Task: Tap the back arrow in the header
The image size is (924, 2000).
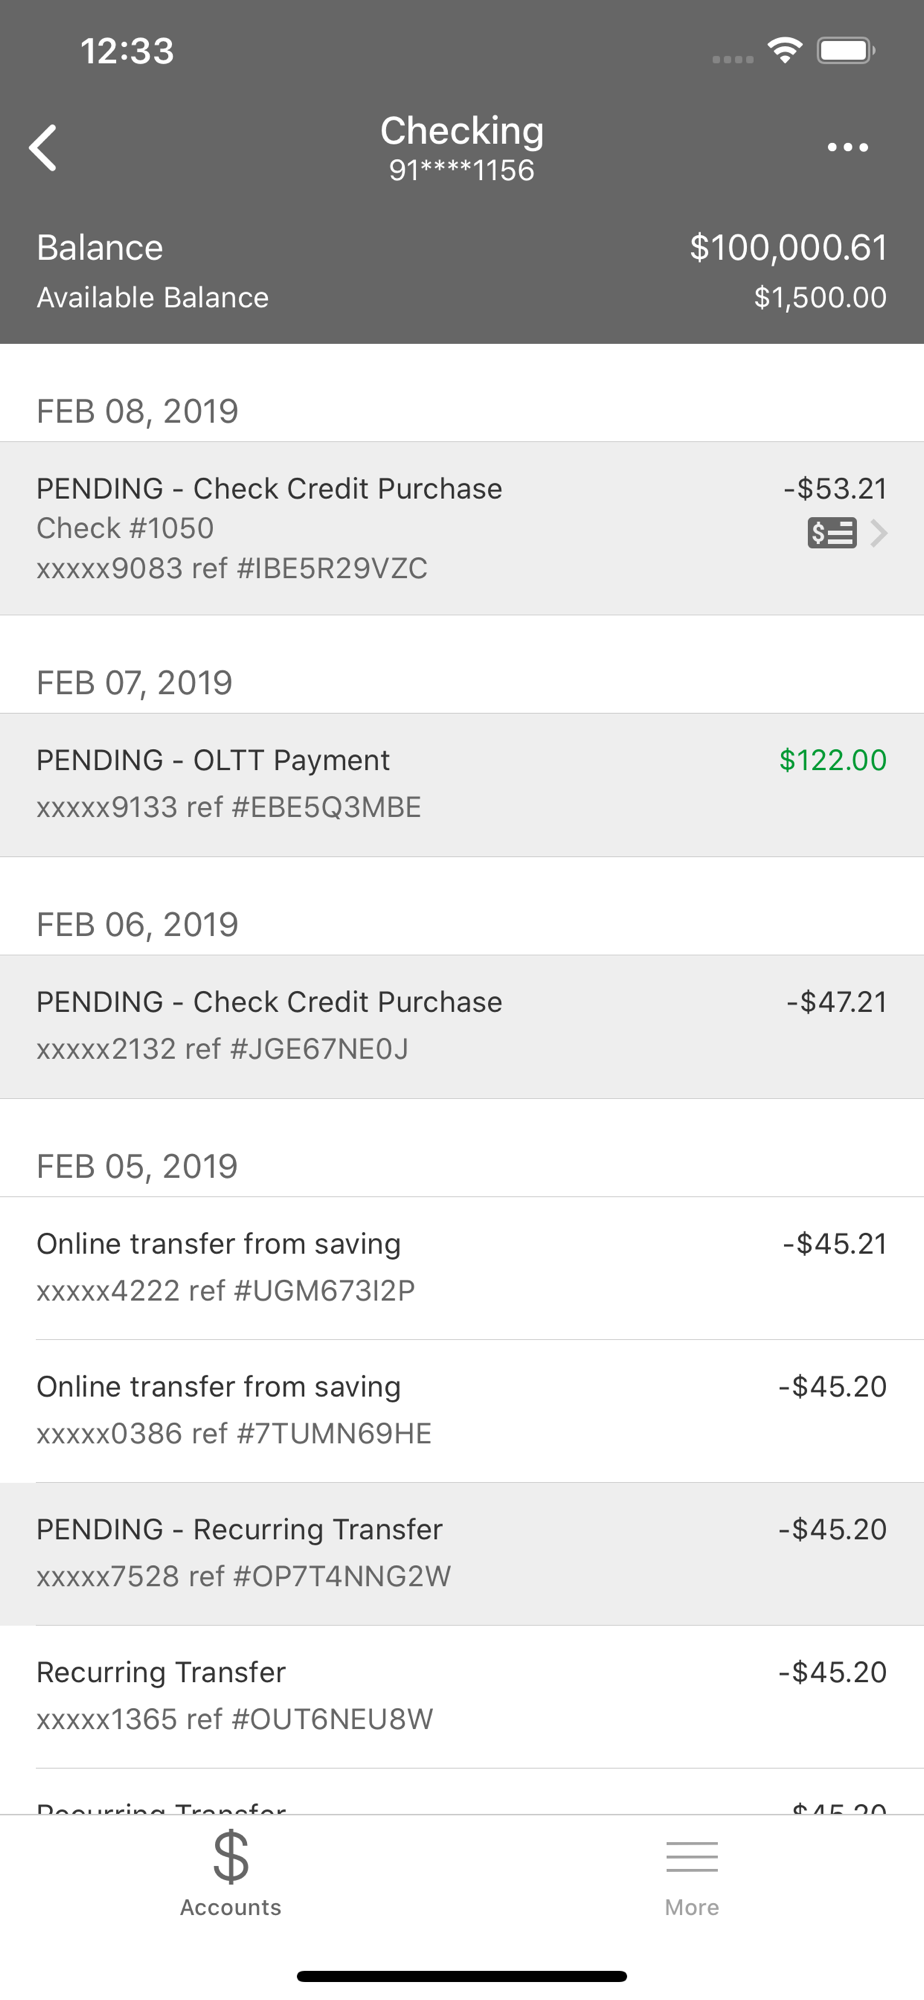Action: 43,149
